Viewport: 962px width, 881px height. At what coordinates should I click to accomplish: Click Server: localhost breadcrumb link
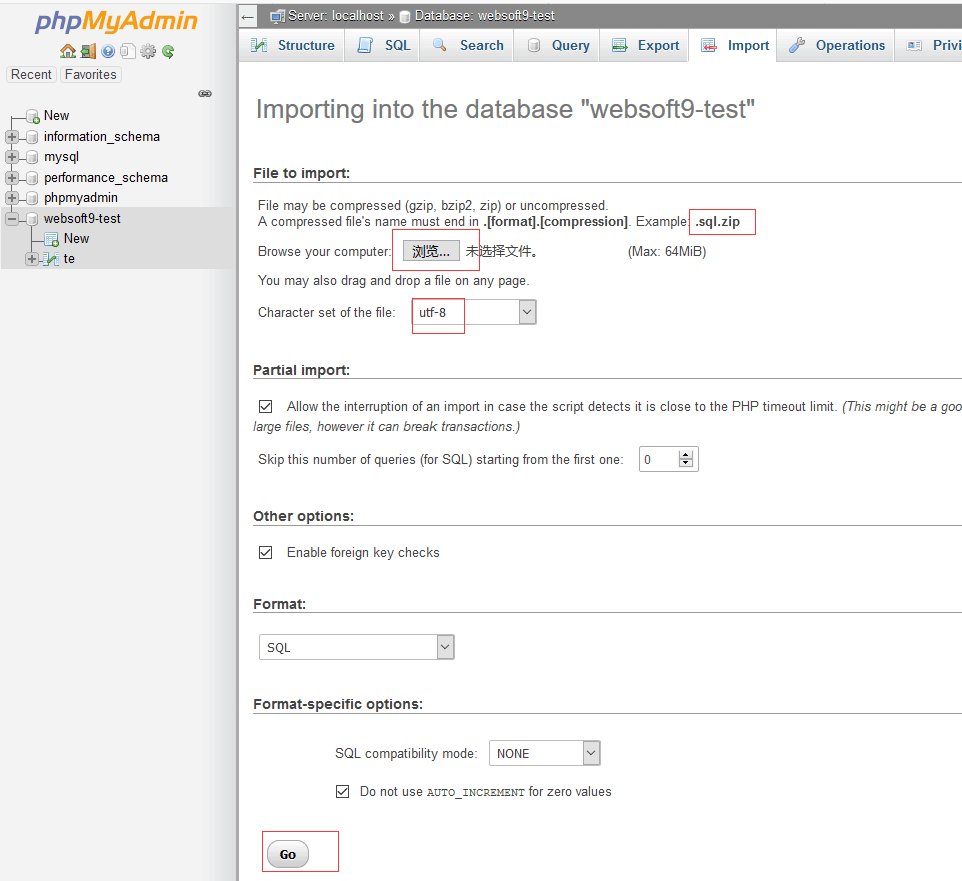coord(336,16)
